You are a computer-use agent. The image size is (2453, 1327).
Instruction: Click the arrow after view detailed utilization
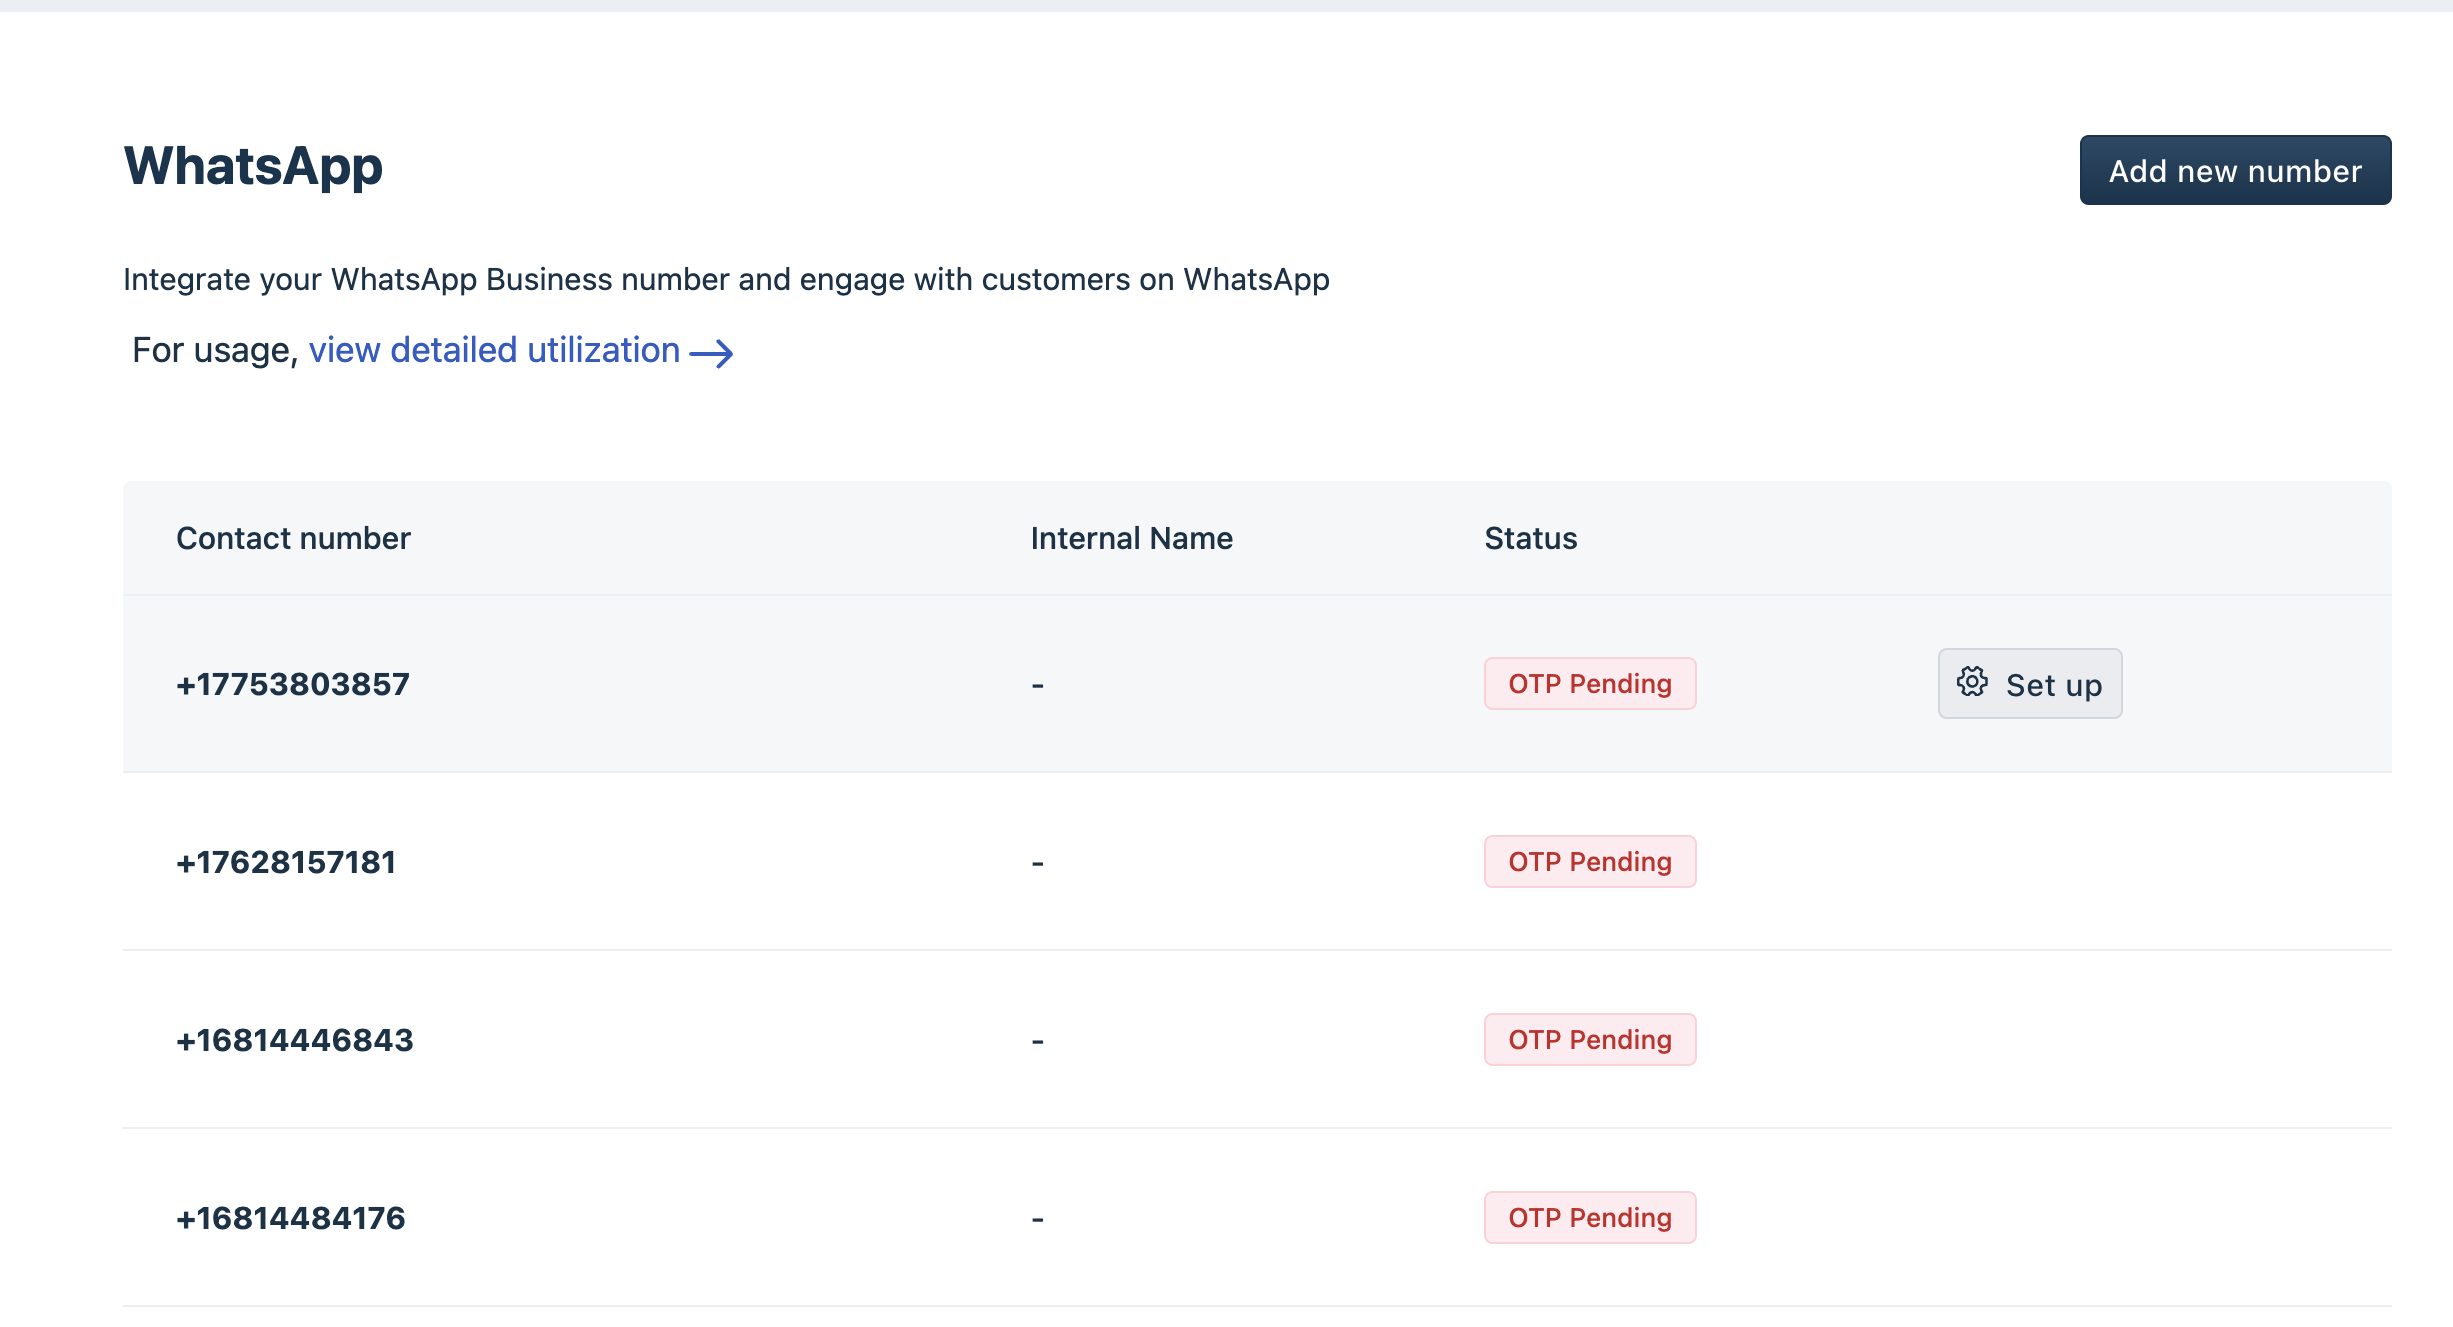(x=711, y=353)
